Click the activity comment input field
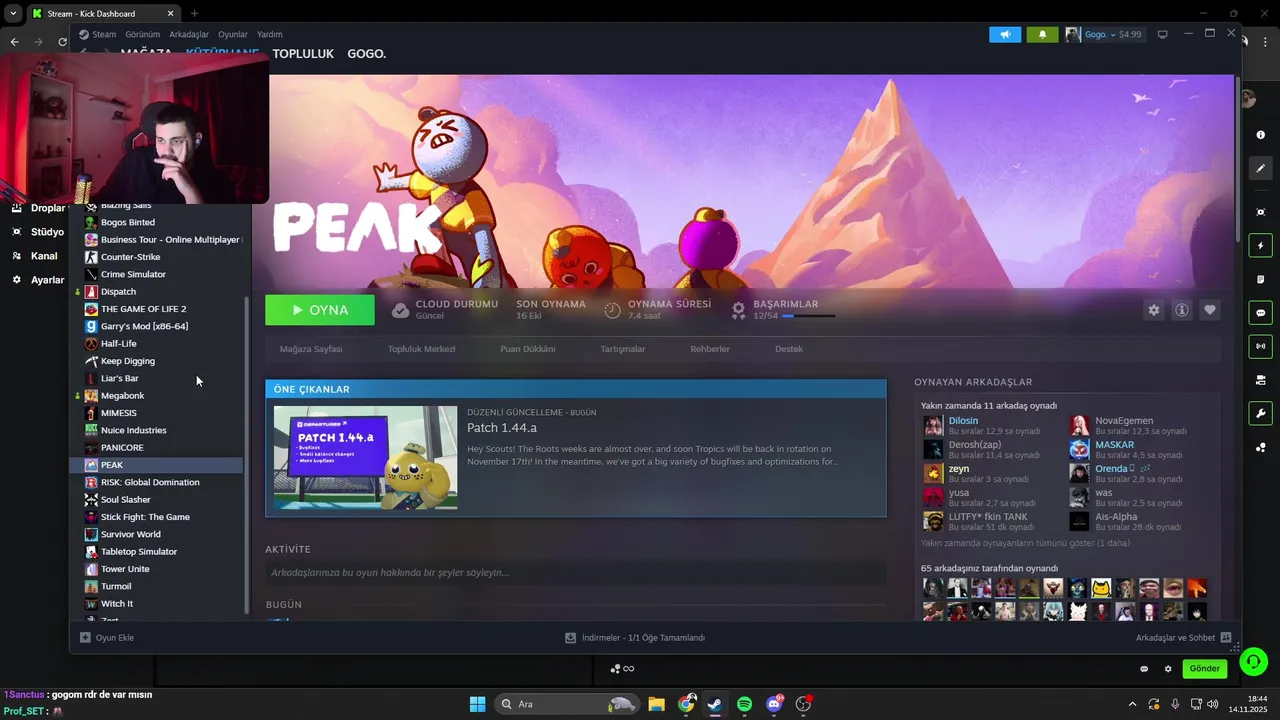 pos(575,573)
